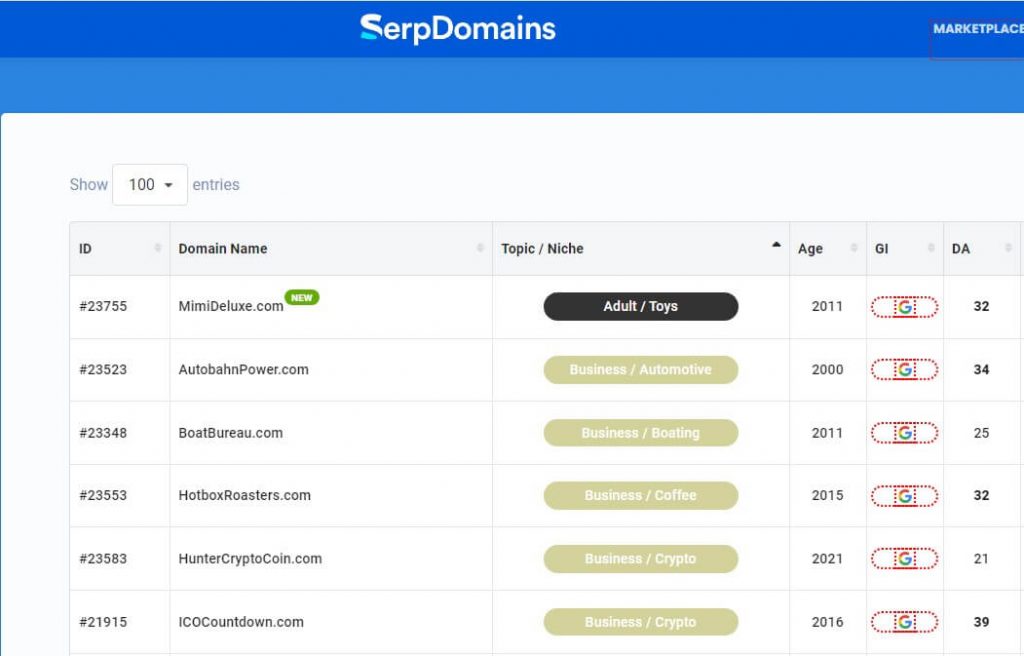Click Google index icon for MimiDeluxe.com
Image resolution: width=1024 pixels, height=656 pixels.
pyautogui.click(x=904, y=307)
